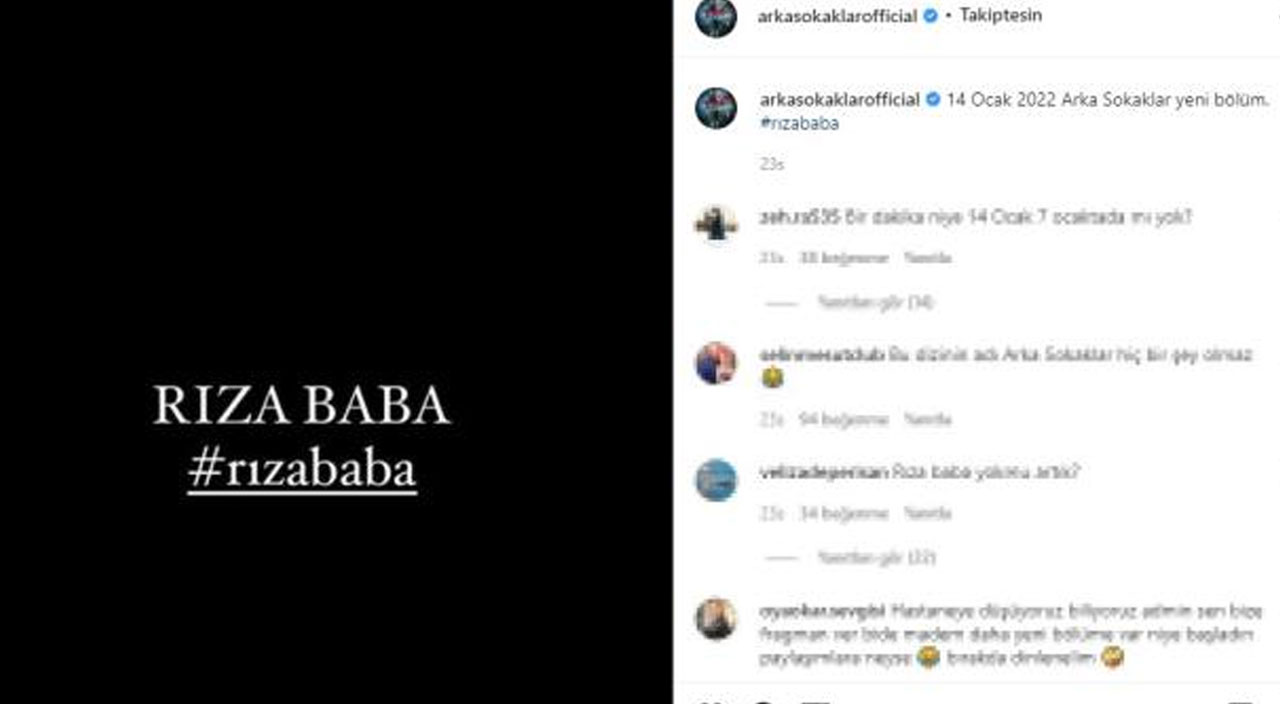The height and width of the screenshot is (704, 1280).
Task: Reply to the 'Rıza baba yok mu' comment
Action: point(928,514)
